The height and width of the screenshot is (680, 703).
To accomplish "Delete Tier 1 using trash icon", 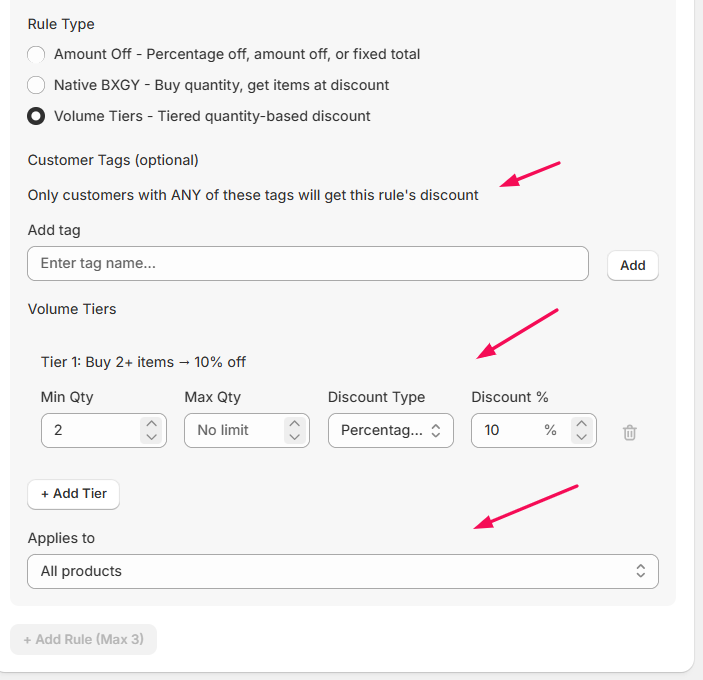I will (629, 432).
